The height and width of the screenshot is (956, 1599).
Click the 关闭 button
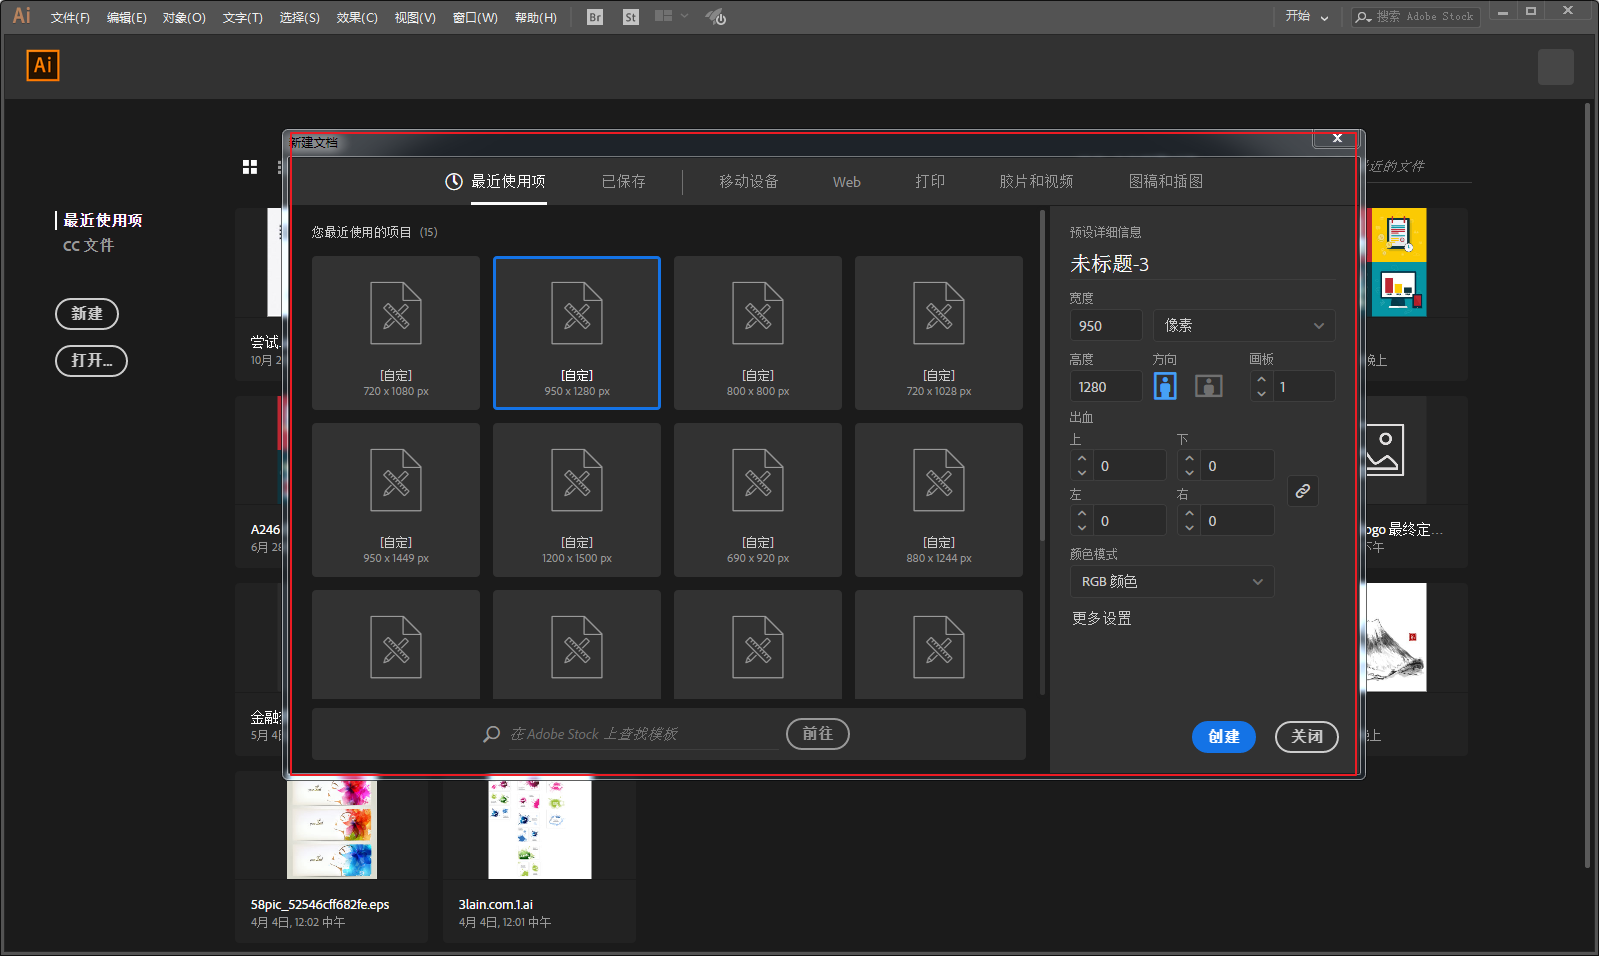click(1307, 737)
